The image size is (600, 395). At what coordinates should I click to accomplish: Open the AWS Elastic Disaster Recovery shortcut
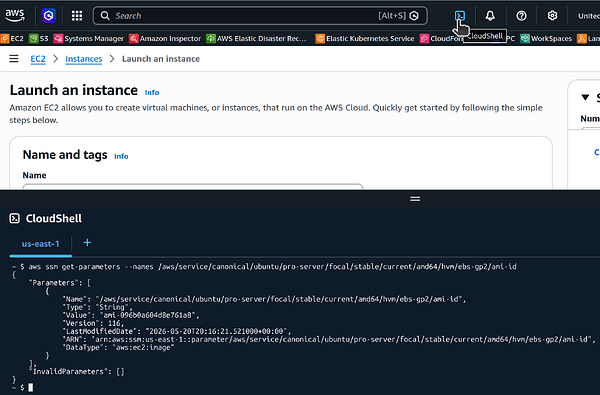click(x=257, y=38)
